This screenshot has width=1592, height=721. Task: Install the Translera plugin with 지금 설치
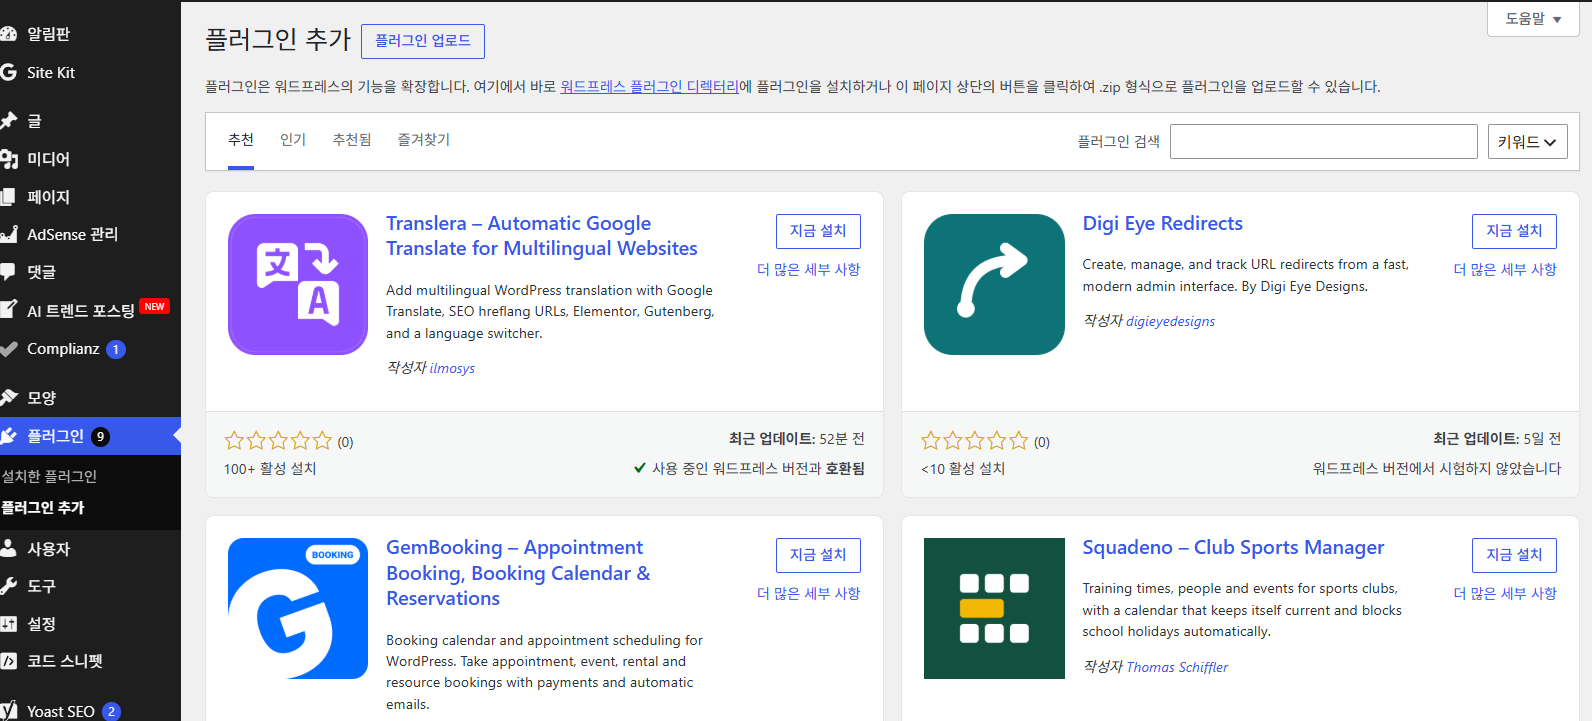coord(818,231)
